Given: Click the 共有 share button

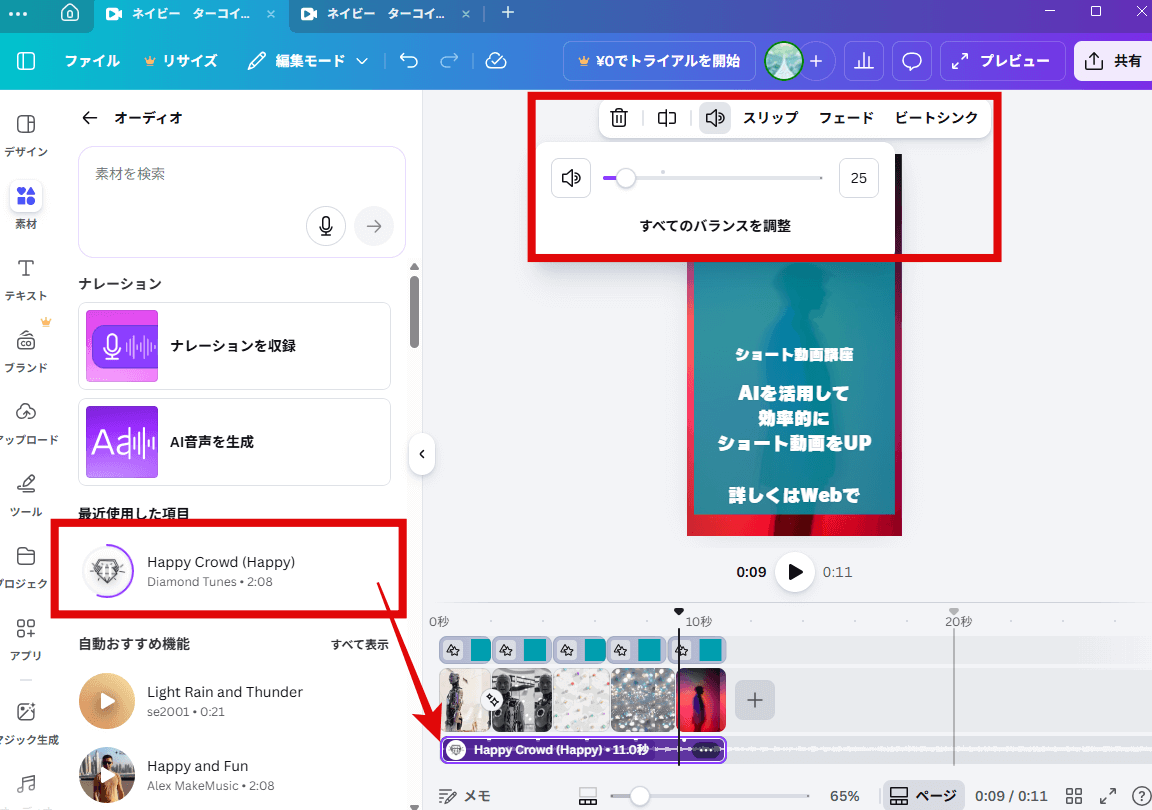Looking at the screenshot, I should point(1114,61).
